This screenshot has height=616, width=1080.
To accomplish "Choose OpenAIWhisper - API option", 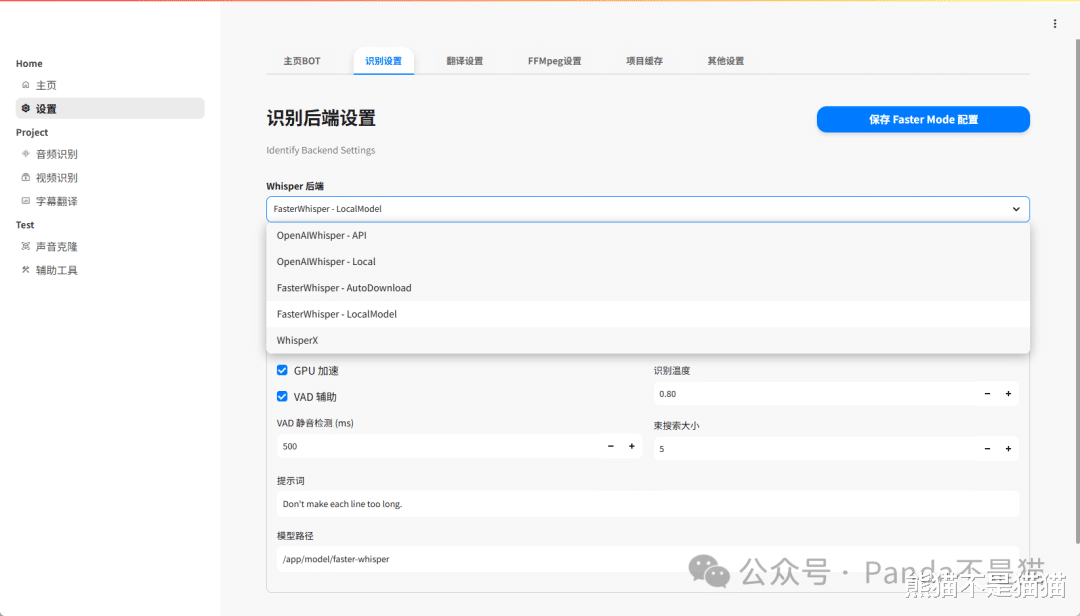I will [322, 236].
